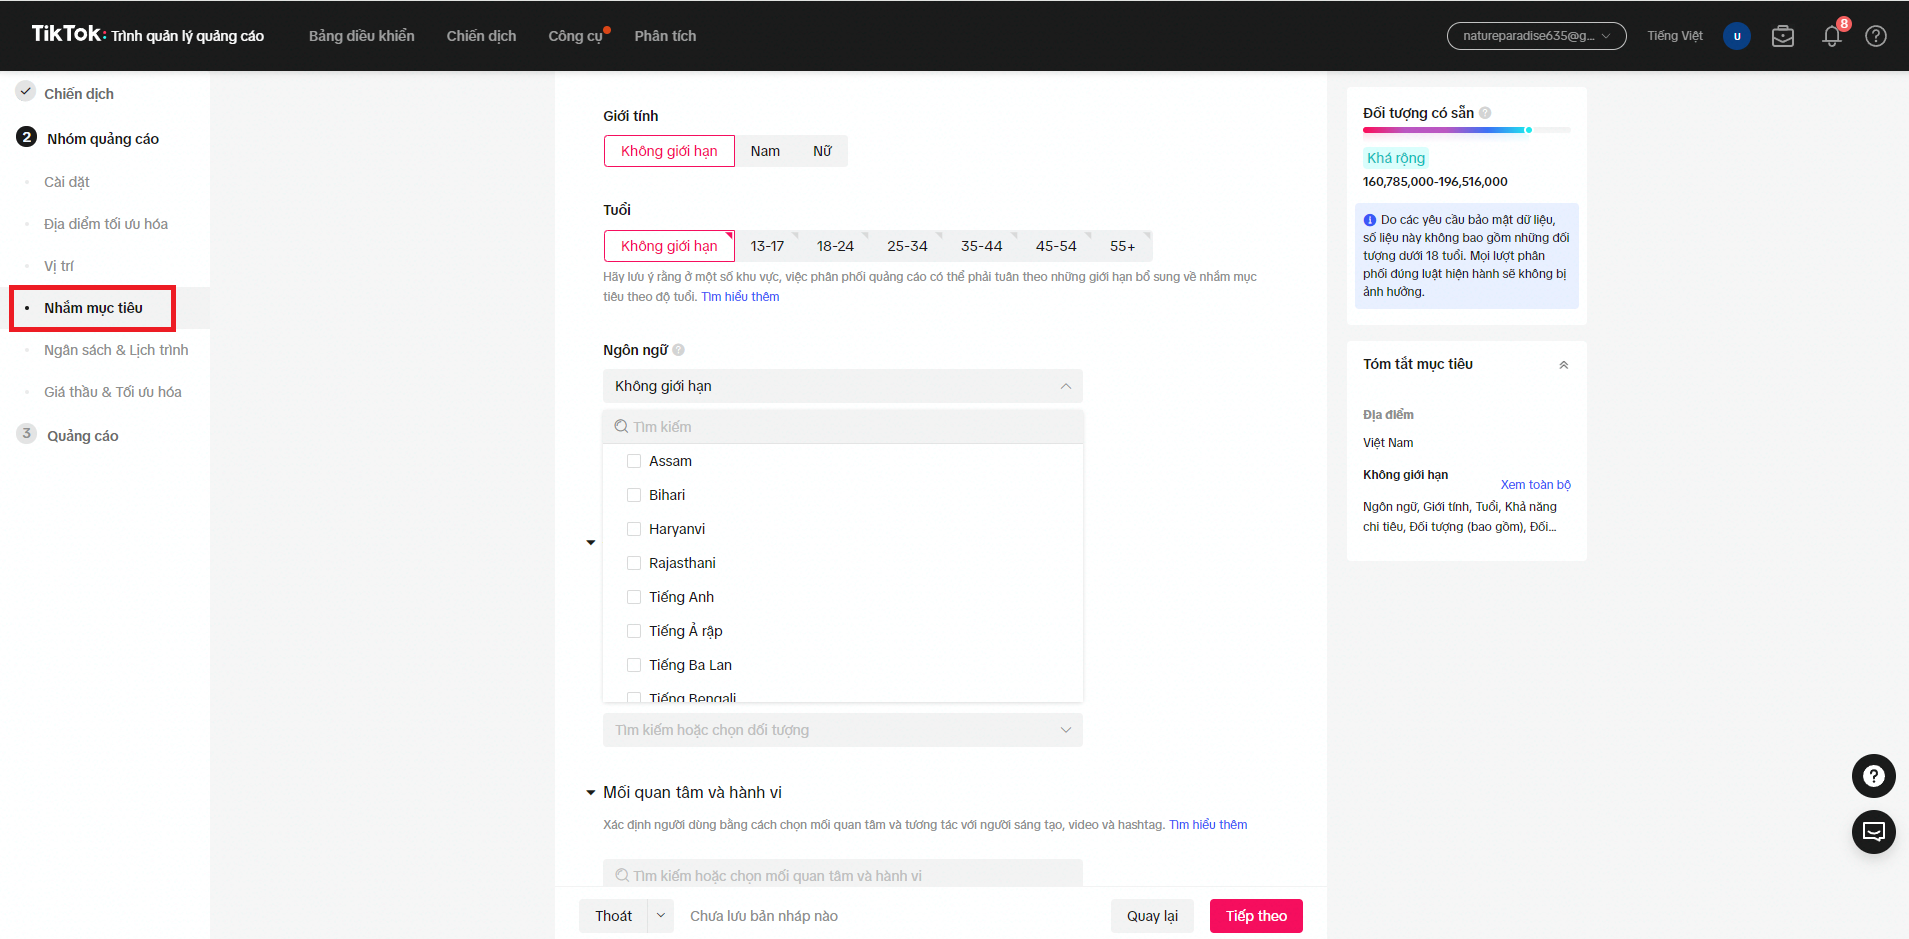This screenshot has width=1909, height=939.
Task: Select age range 45-54
Action: tap(1056, 246)
